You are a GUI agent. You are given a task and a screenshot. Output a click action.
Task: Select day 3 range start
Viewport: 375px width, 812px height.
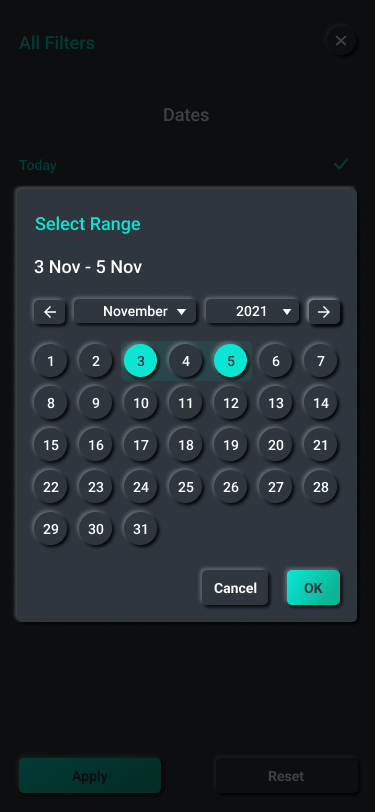click(140, 361)
